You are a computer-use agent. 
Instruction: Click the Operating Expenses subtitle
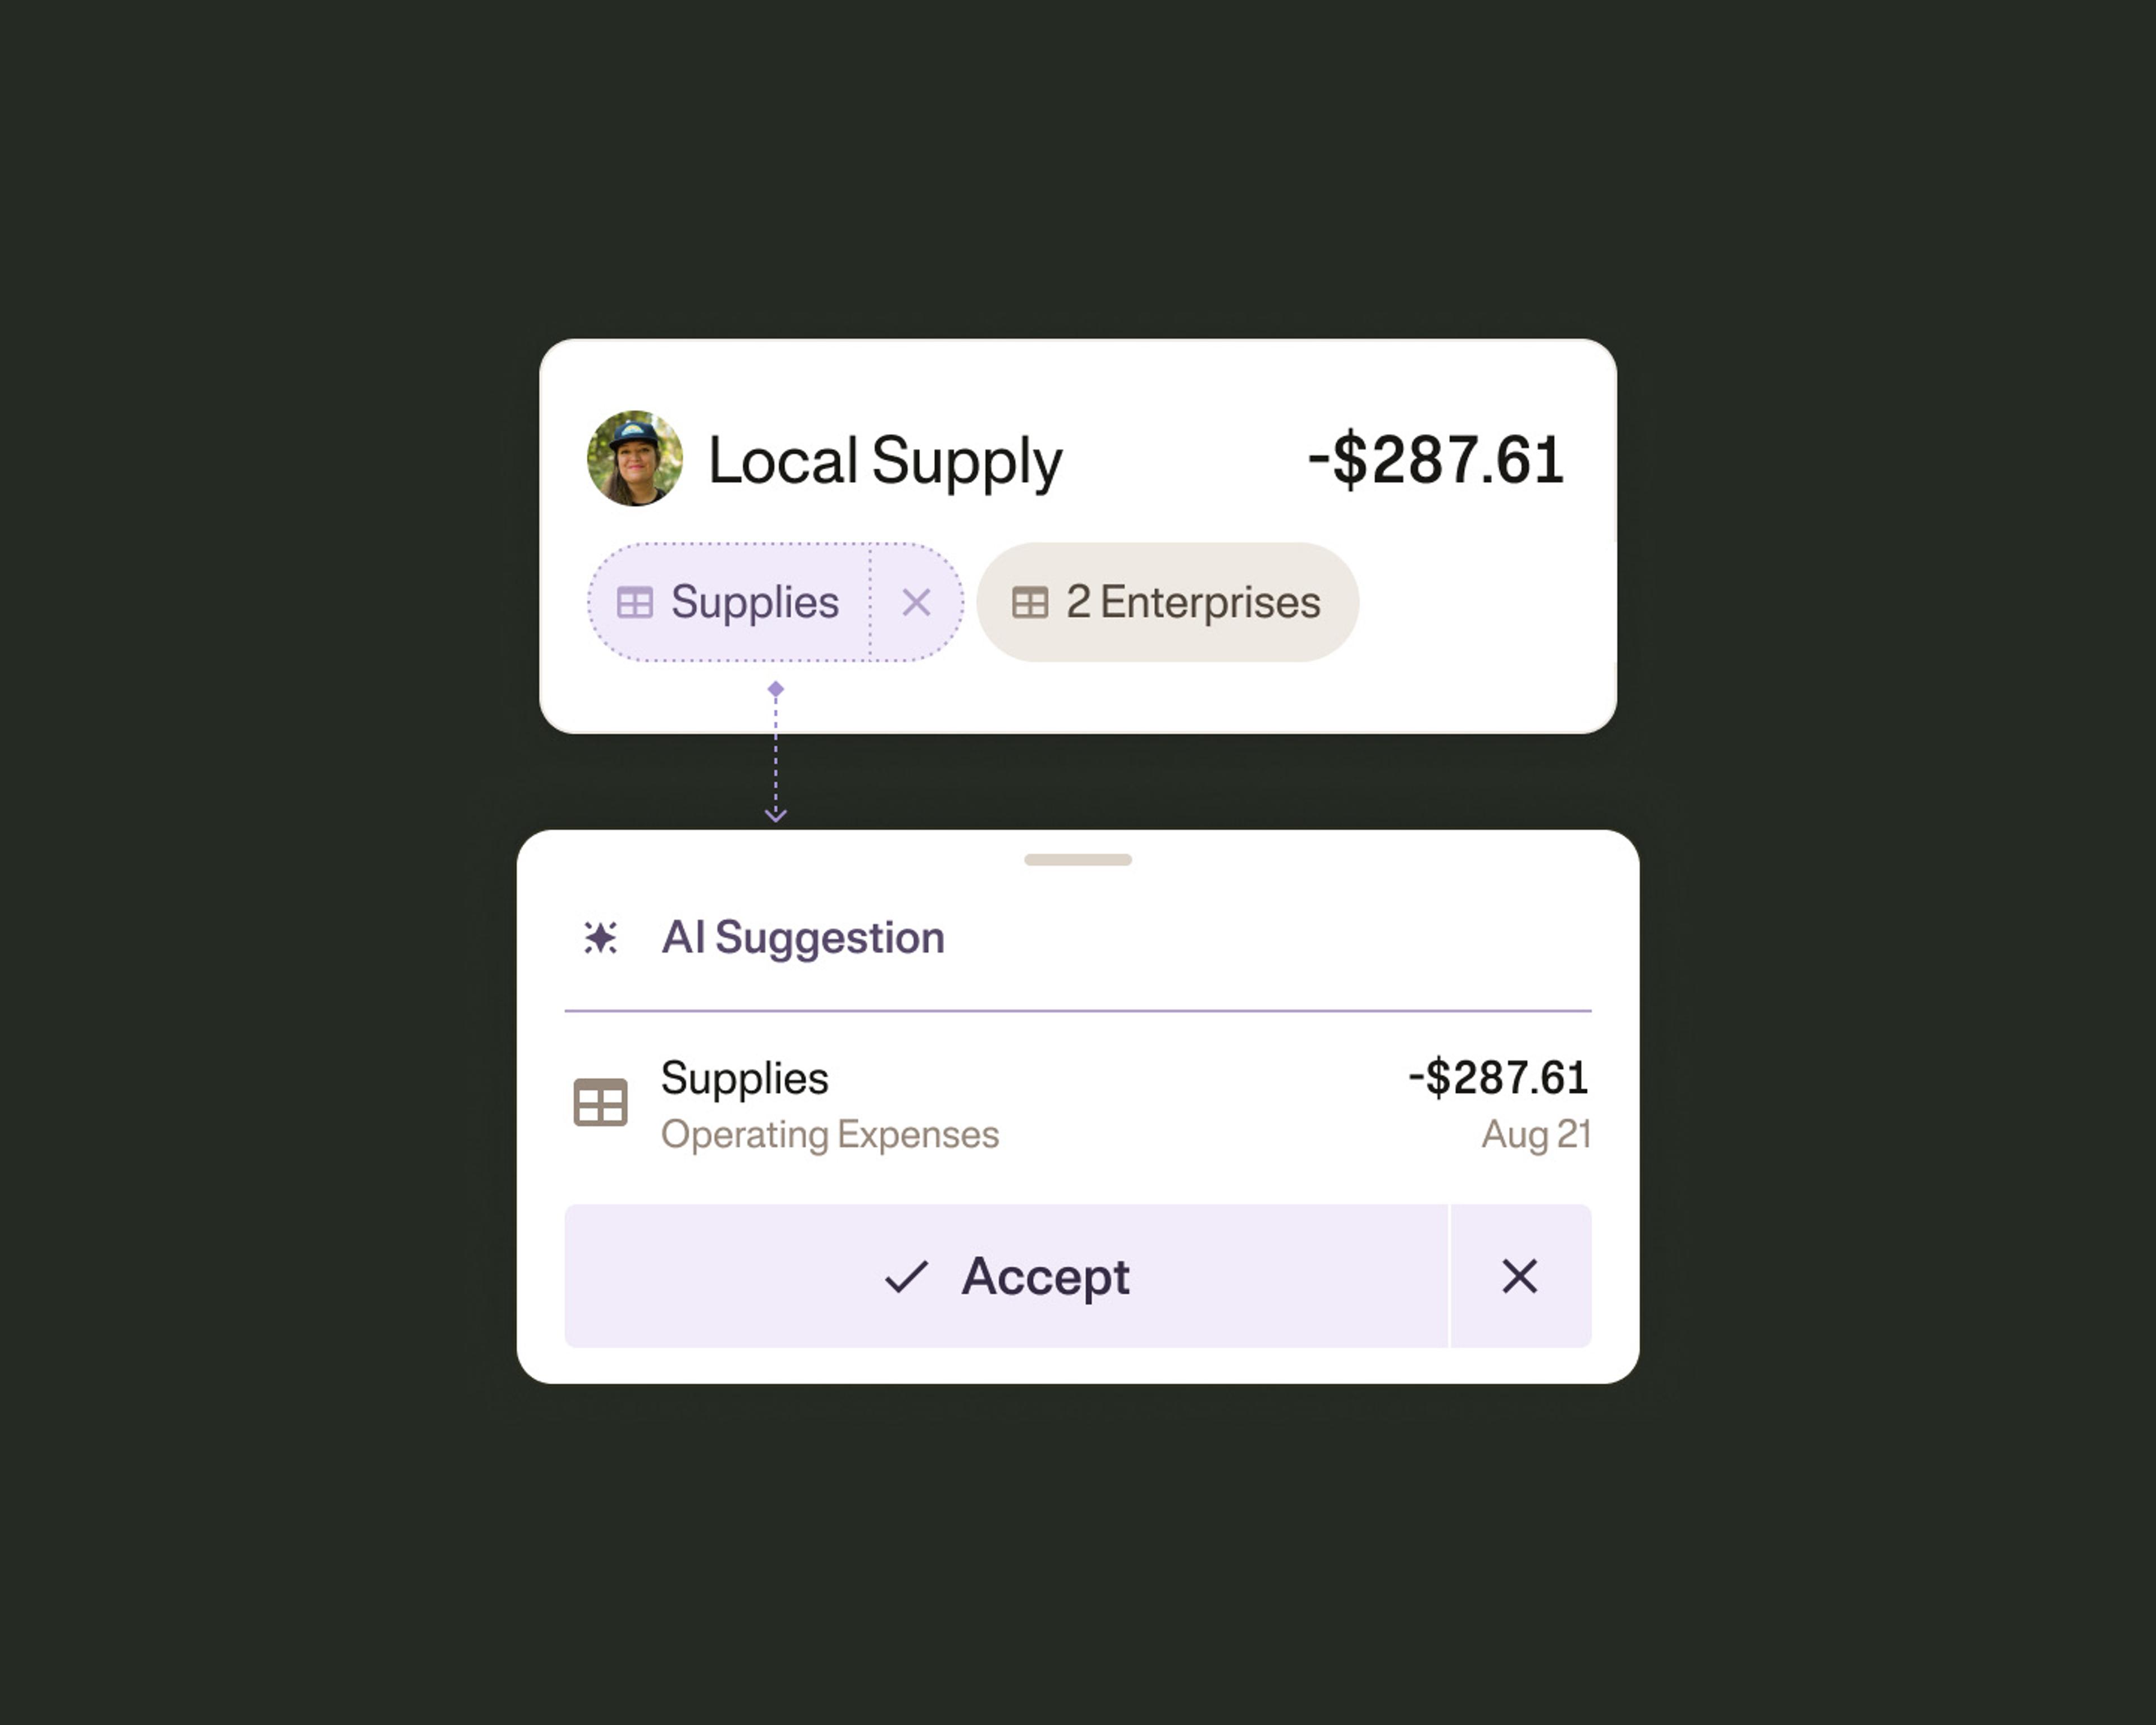[x=830, y=1135]
